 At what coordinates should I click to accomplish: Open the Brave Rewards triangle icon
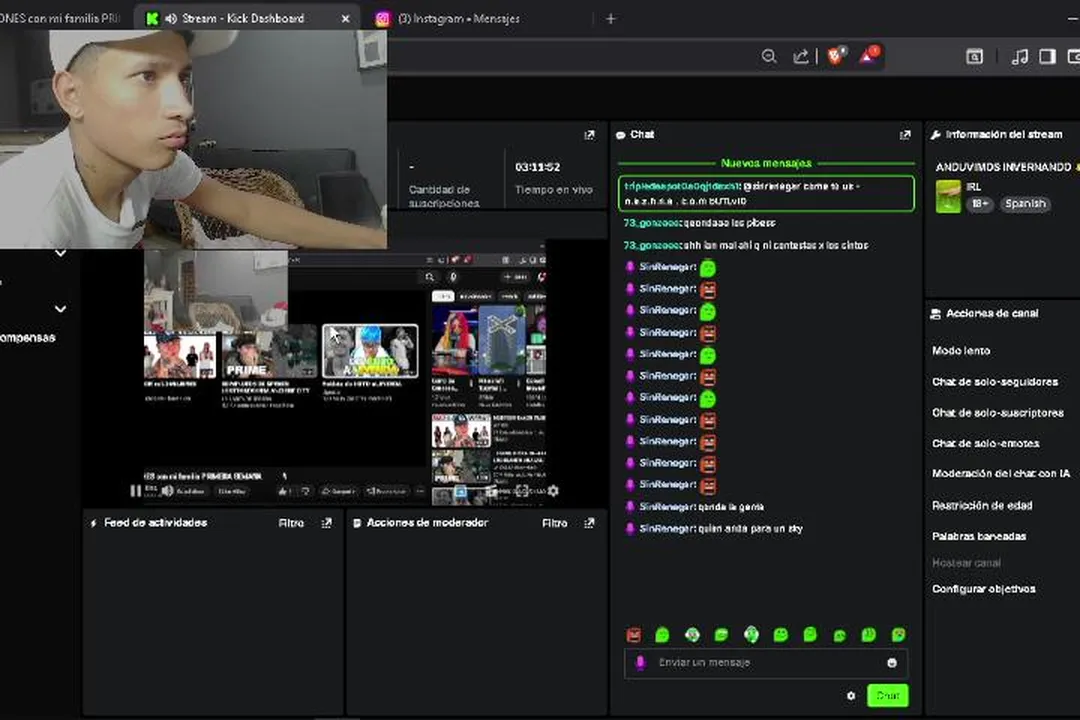(869, 55)
